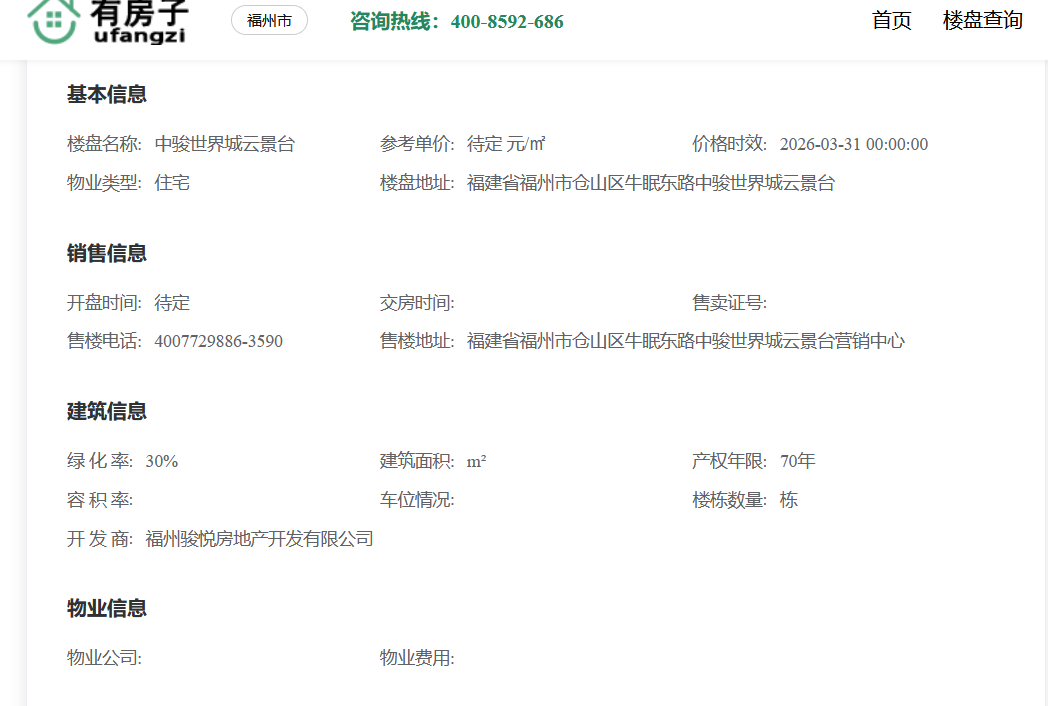
Task: Click the 售楼地址 sales center address
Action: tap(685, 342)
